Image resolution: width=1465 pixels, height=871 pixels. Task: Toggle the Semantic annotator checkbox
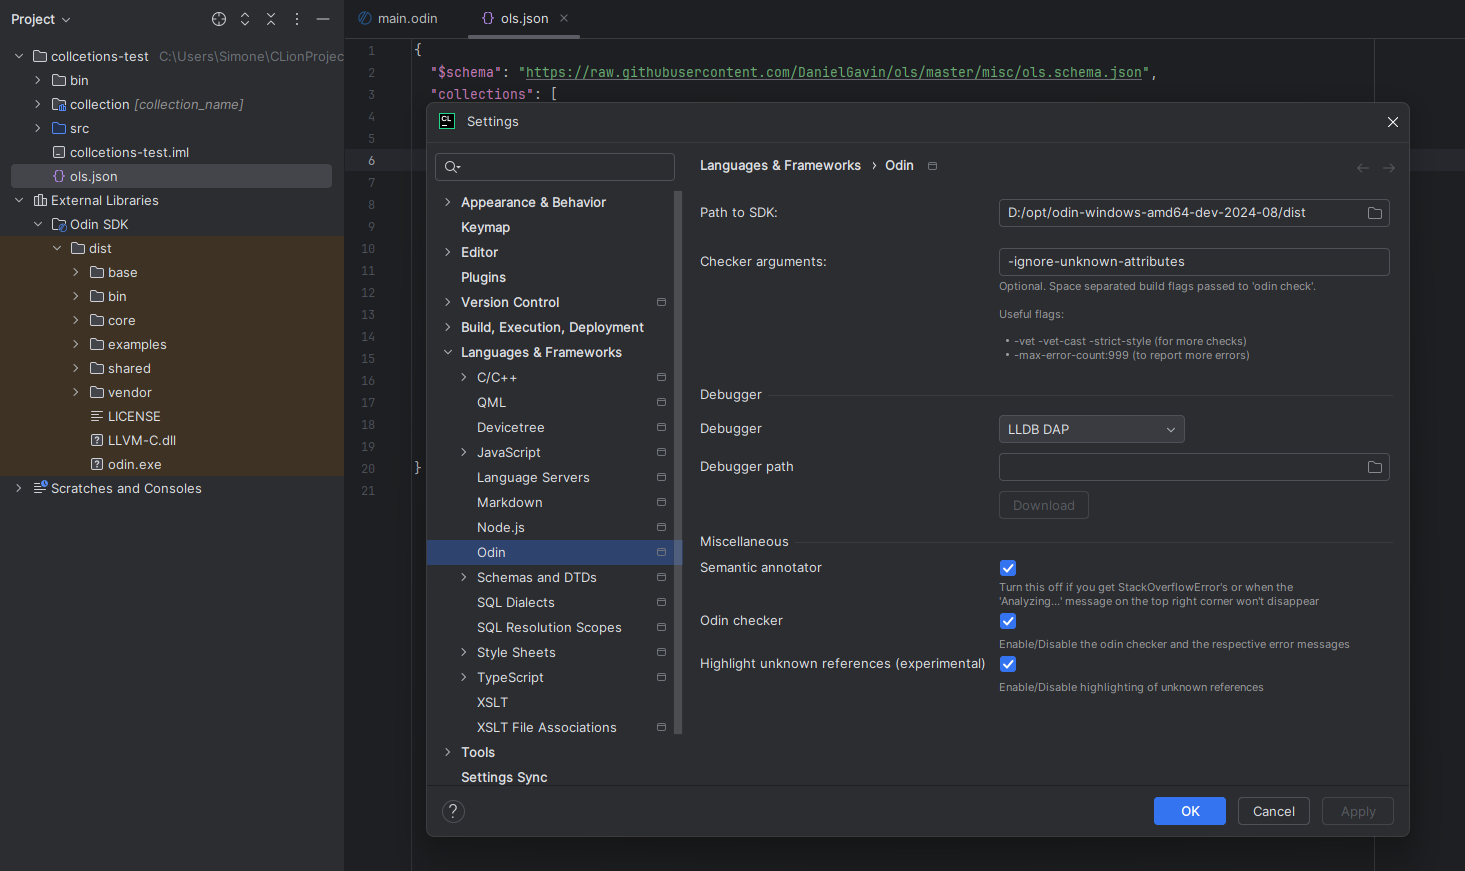click(1008, 568)
